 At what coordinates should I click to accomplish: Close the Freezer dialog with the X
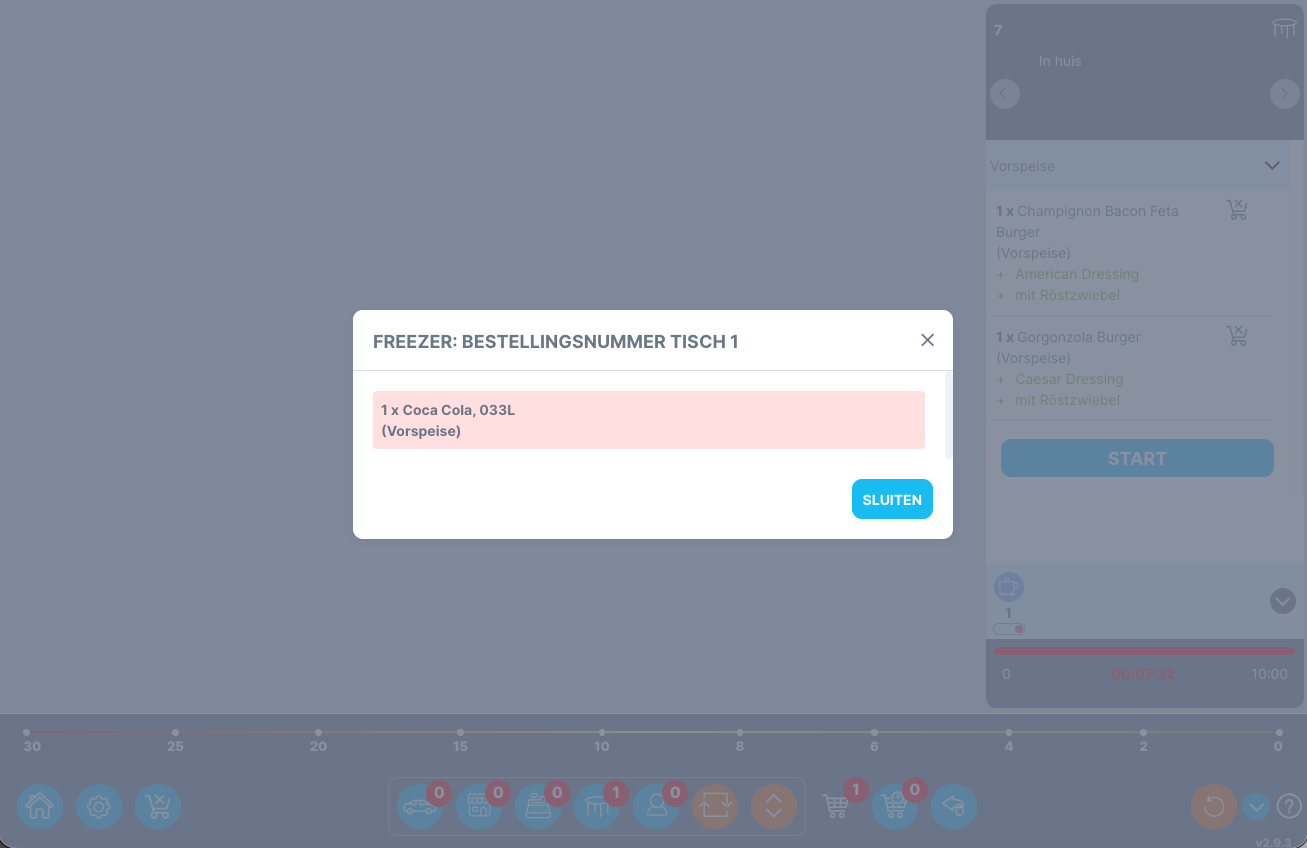(x=928, y=340)
